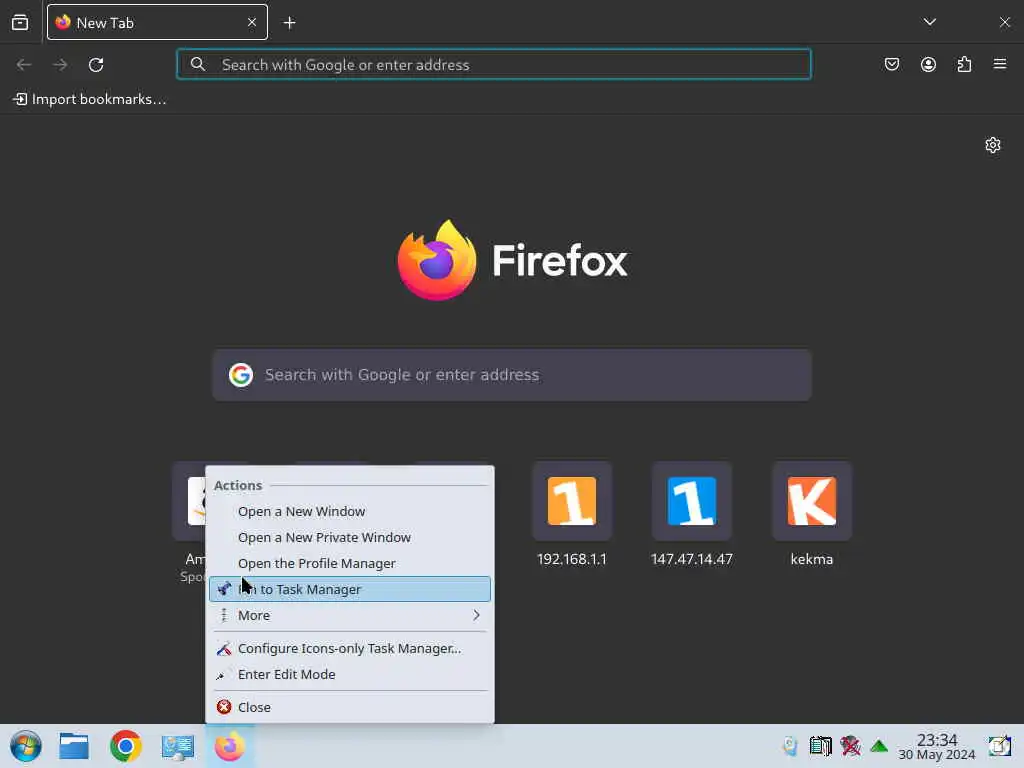This screenshot has width=1024, height=768.
Task: Click the kekma label text
Action: tap(812, 559)
